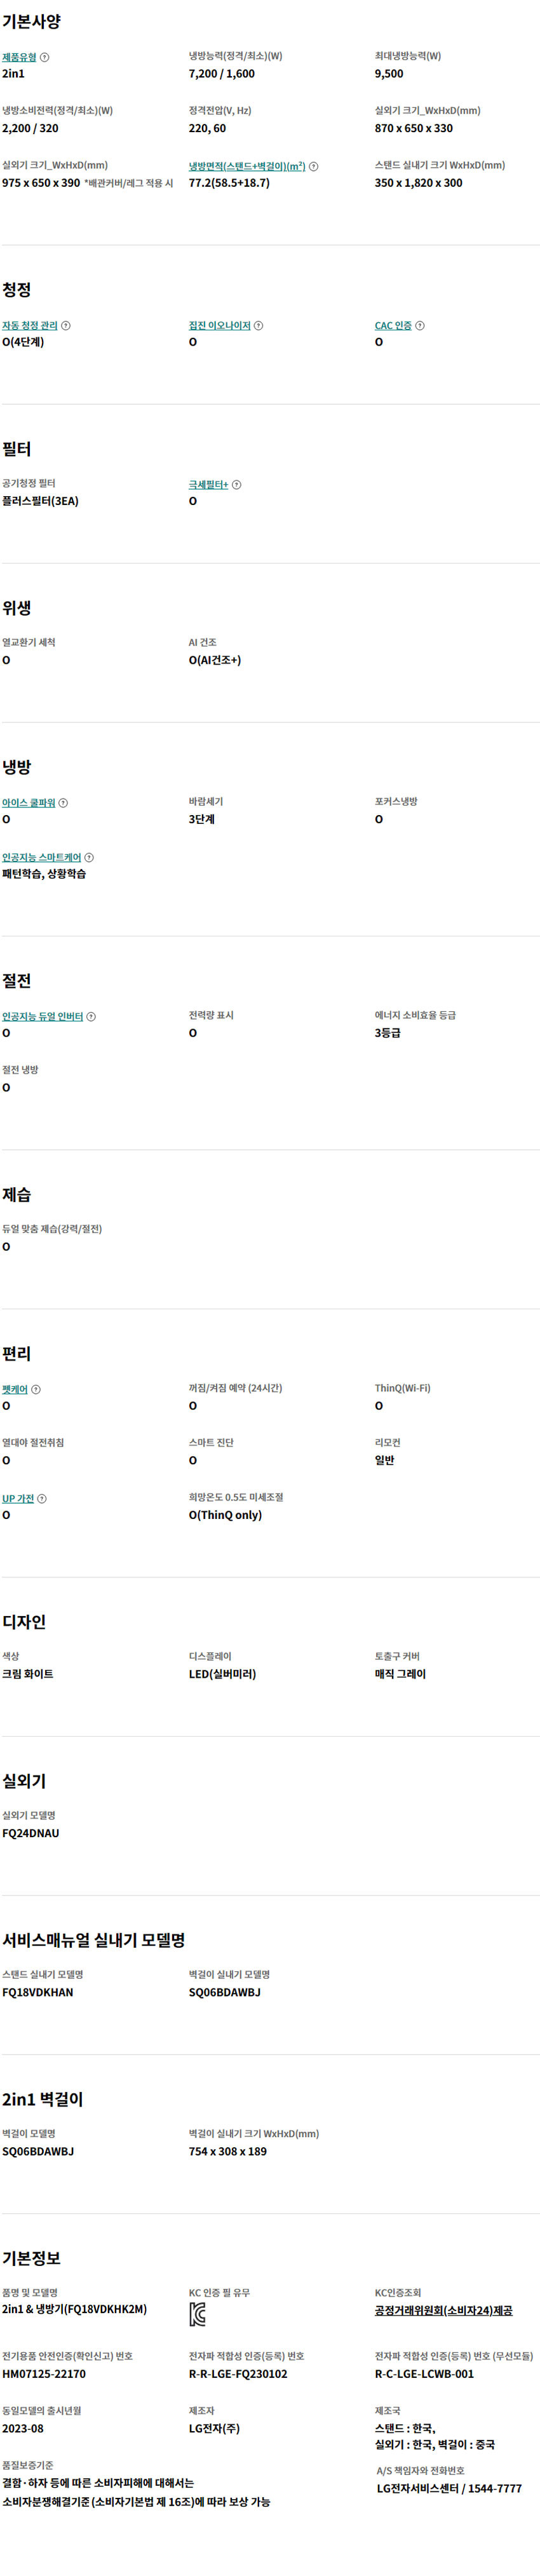
Task: Click the UP 가전 link
Action: [x=18, y=1498]
